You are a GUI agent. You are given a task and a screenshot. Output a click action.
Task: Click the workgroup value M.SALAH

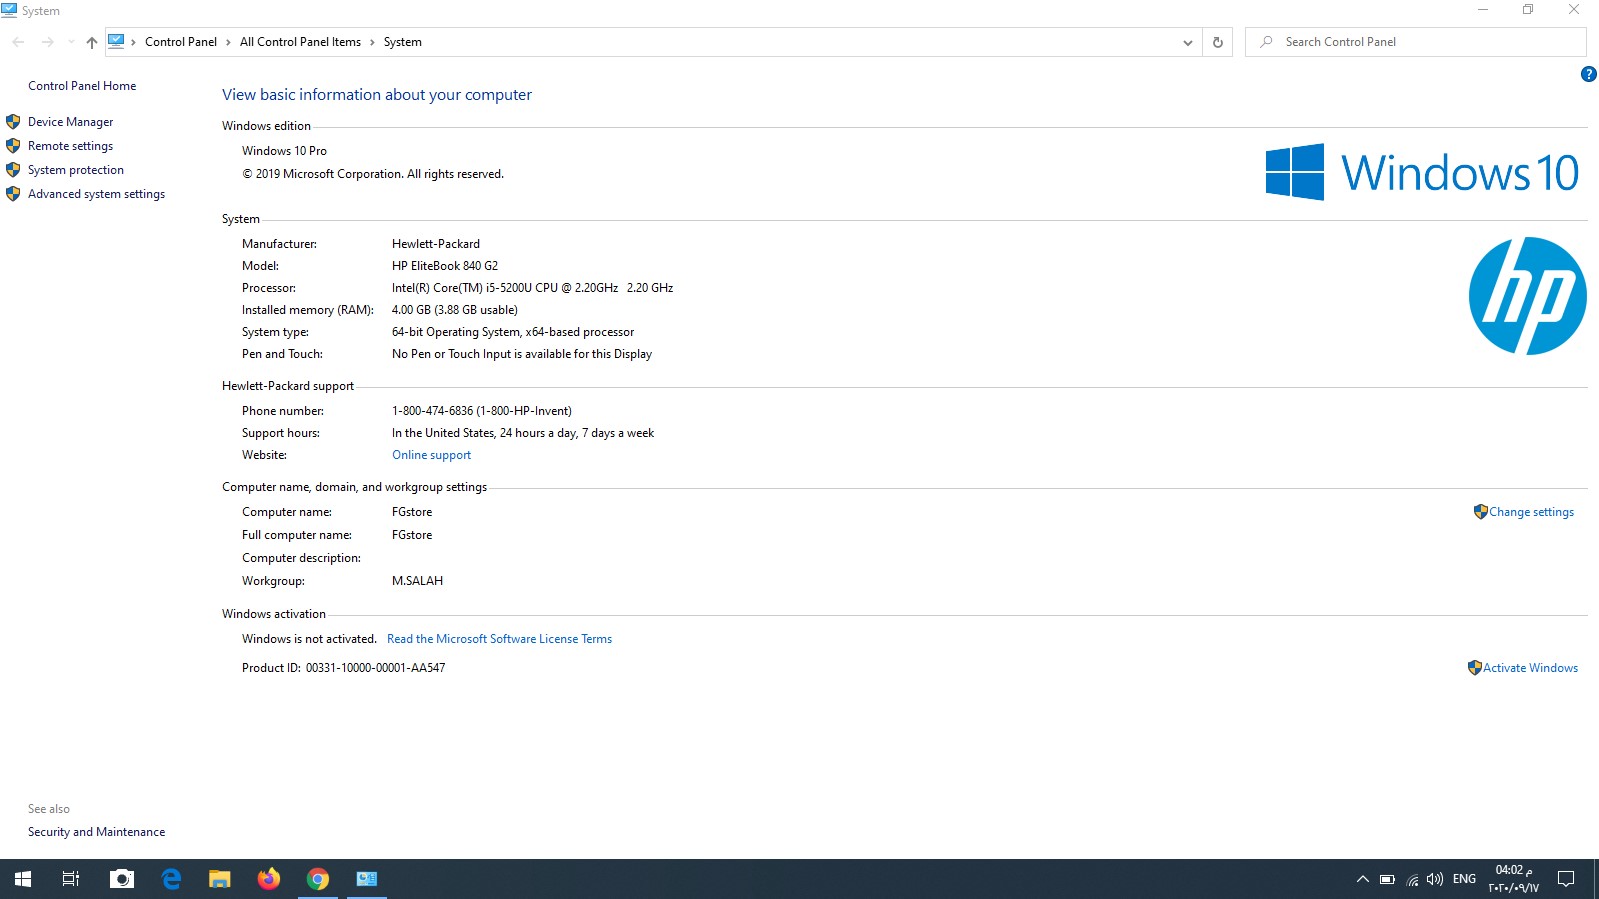click(x=417, y=581)
